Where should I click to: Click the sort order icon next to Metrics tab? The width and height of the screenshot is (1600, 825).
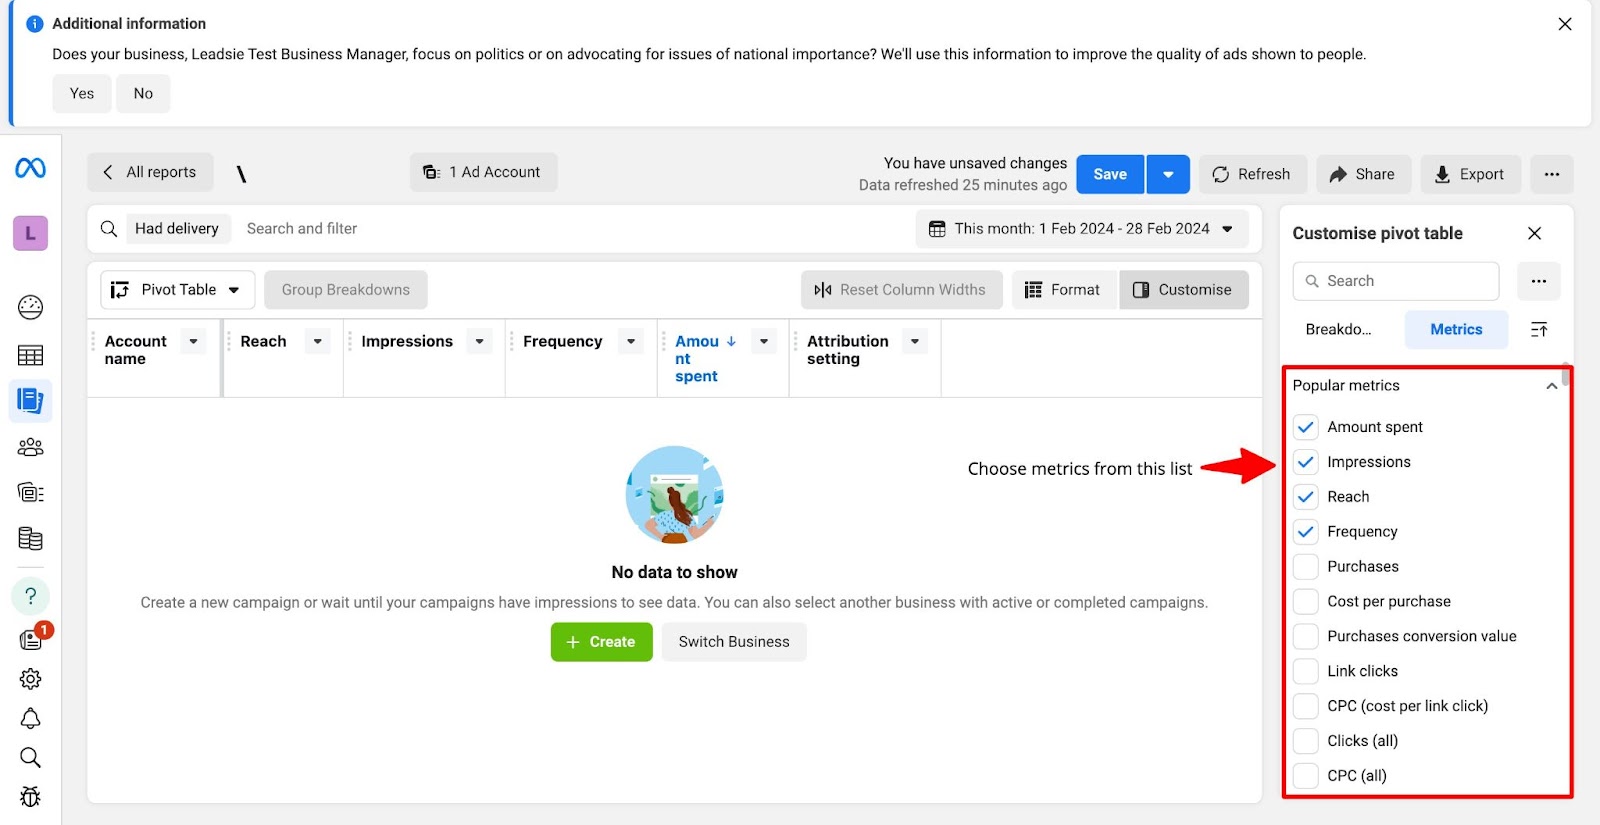click(x=1539, y=329)
